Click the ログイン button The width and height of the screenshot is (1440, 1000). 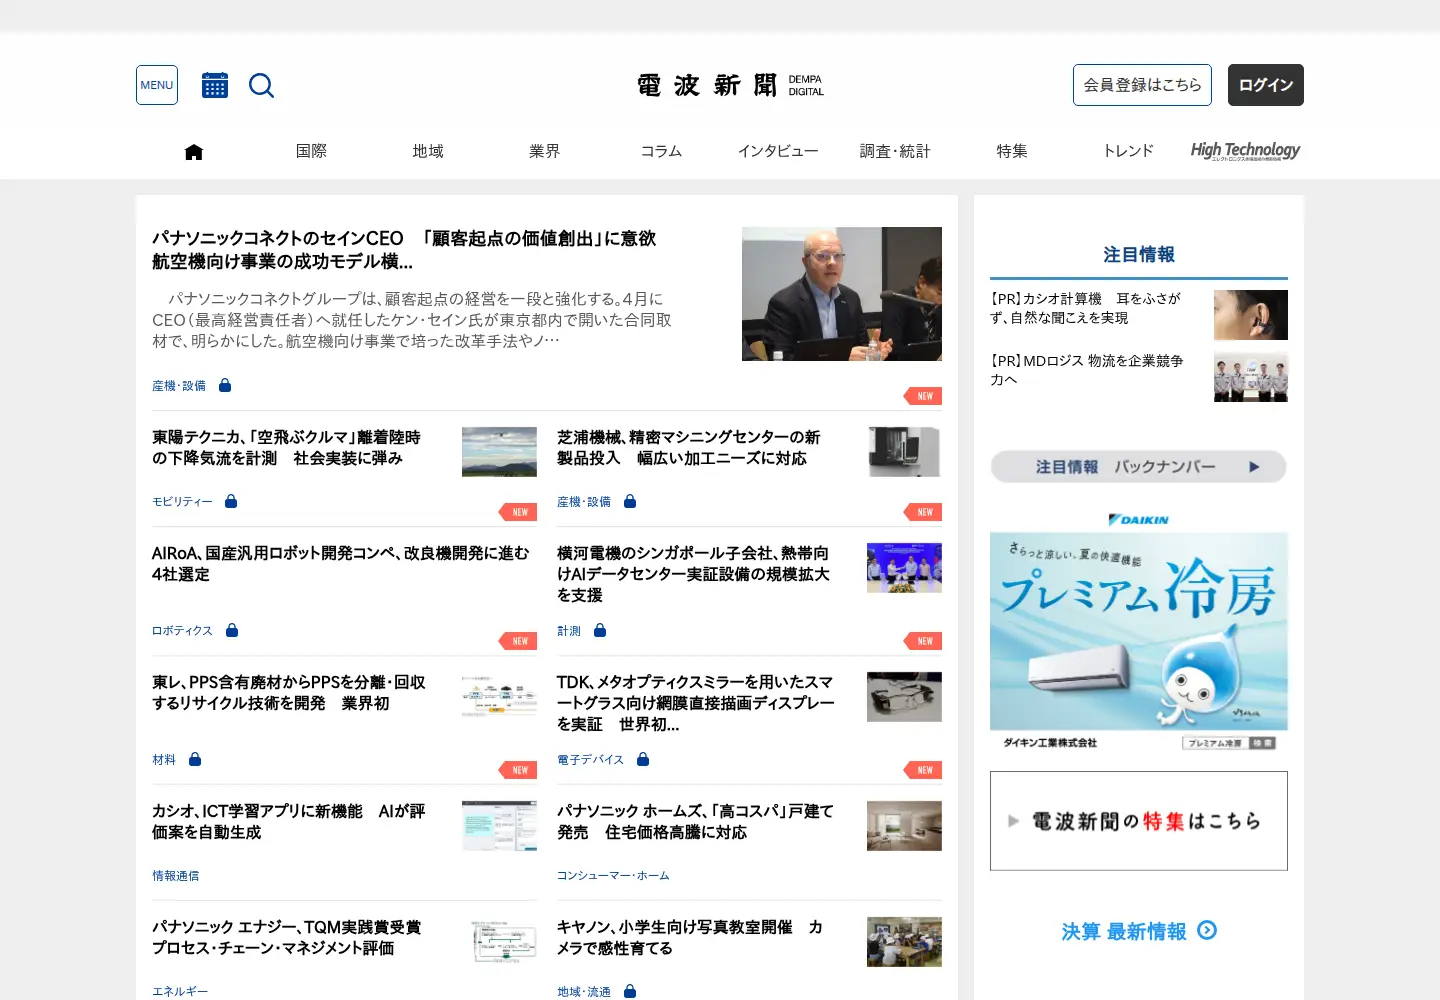[x=1266, y=85]
